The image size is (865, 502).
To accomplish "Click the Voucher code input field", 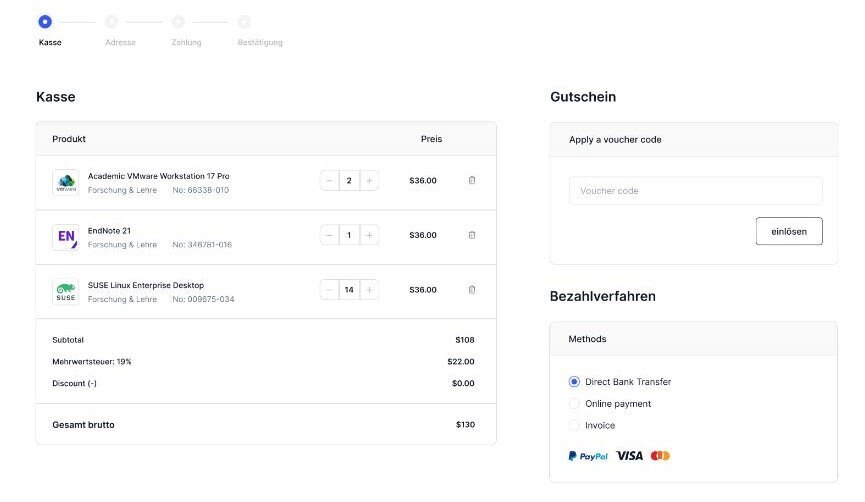I will (x=695, y=191).
